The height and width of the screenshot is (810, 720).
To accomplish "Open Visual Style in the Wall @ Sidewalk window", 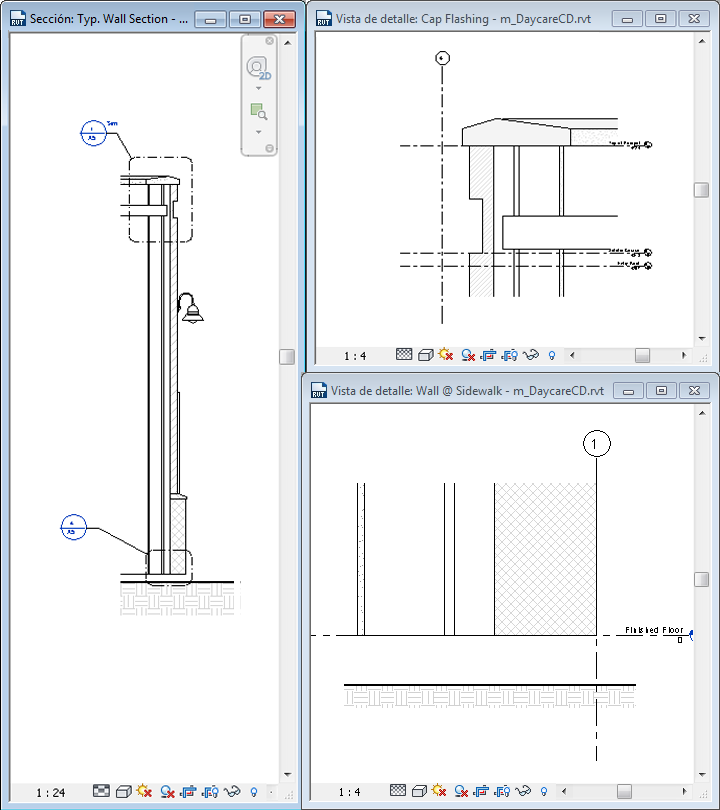I will [x=419, y=791].
